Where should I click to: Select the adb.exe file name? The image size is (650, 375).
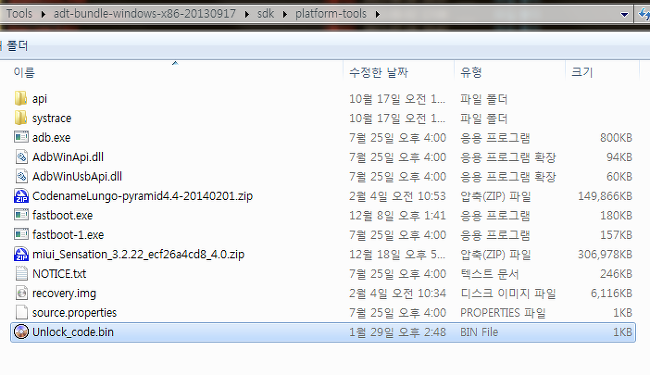coord(51,137)
